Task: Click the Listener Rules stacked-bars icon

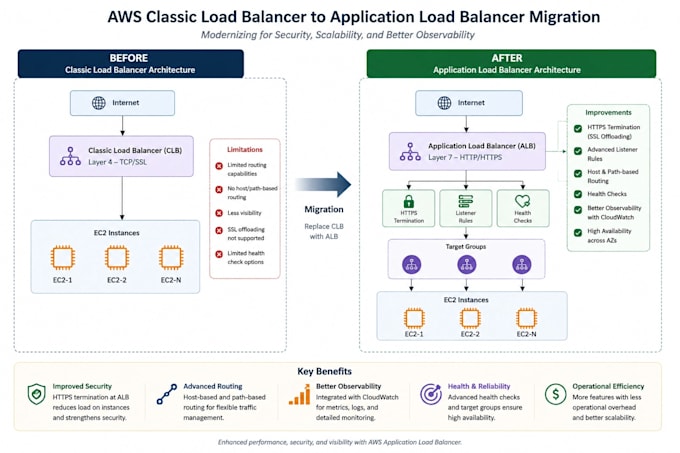Action: coord(466,201)
